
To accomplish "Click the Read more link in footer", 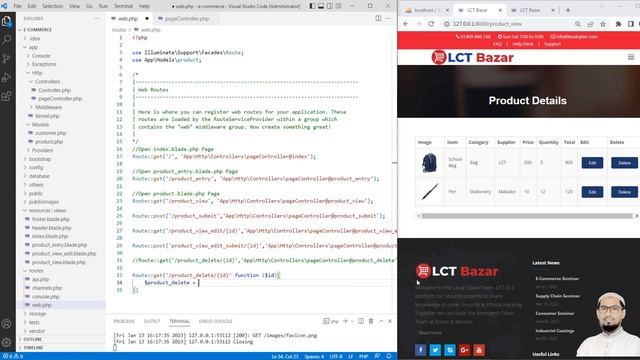I will coord(430,333).
